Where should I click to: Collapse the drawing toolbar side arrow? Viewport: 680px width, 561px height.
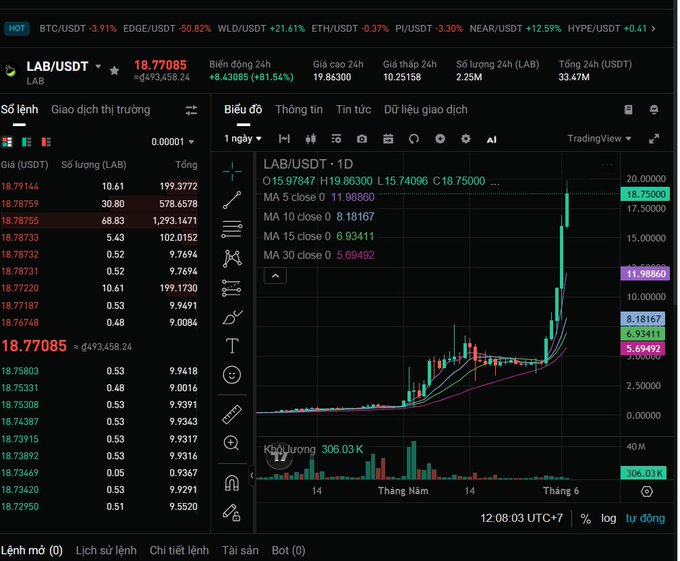pos(252,475)
